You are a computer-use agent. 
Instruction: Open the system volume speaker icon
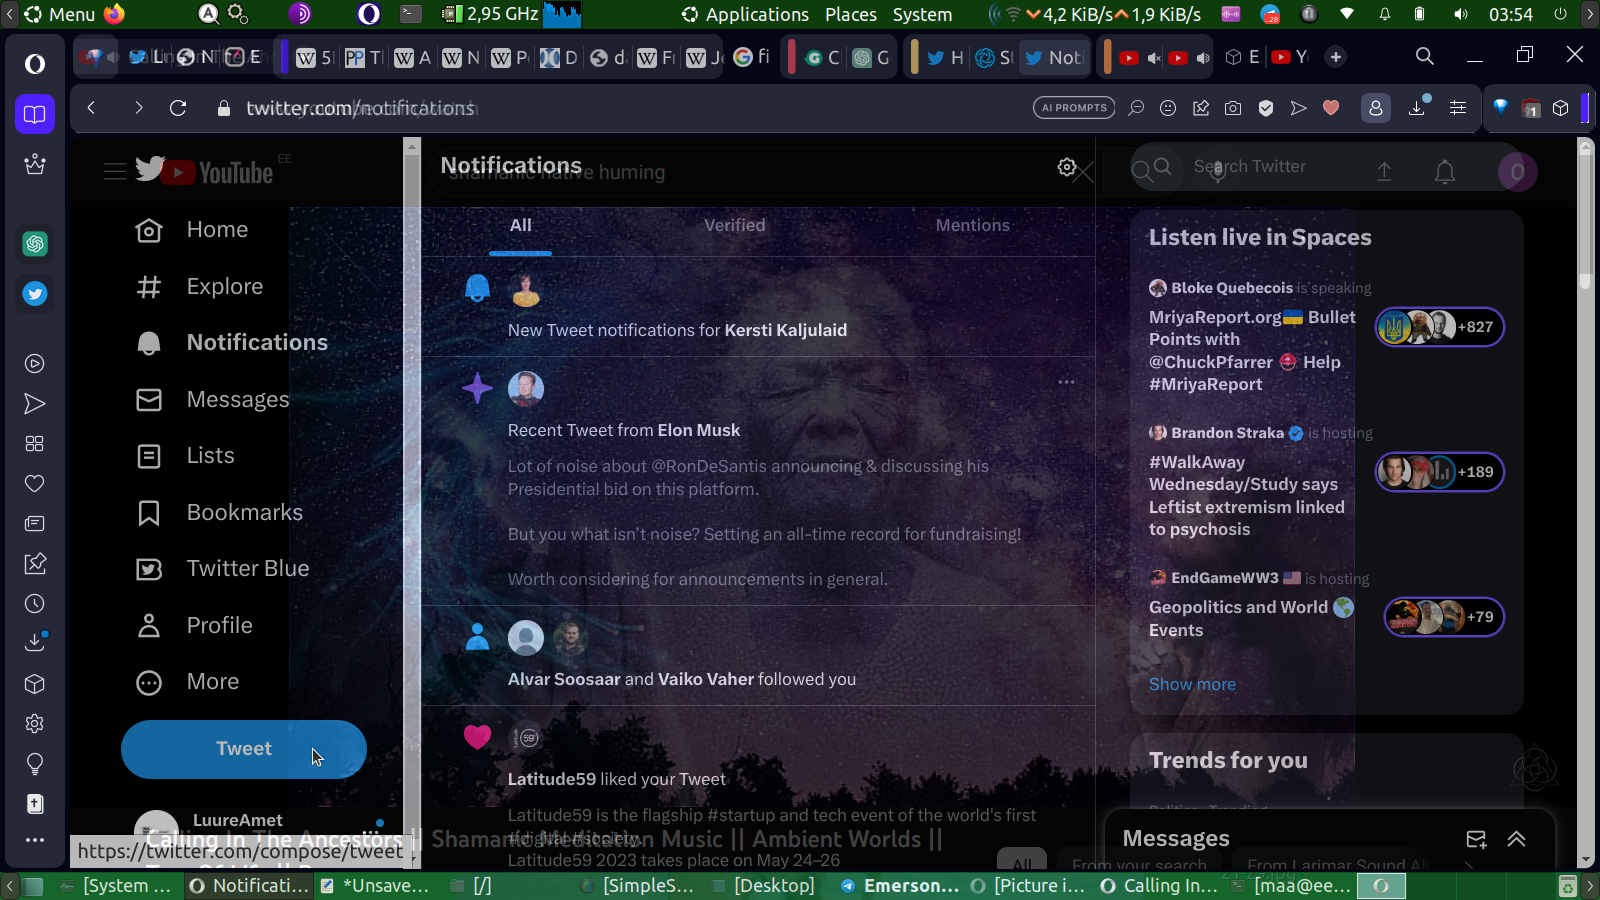[1461, 14]
